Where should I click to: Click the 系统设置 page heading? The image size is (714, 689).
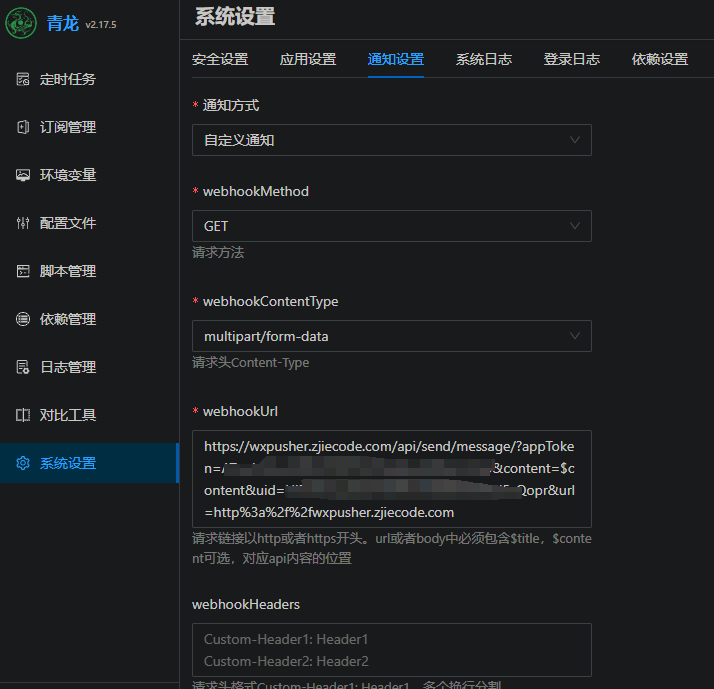coord(235,17)
